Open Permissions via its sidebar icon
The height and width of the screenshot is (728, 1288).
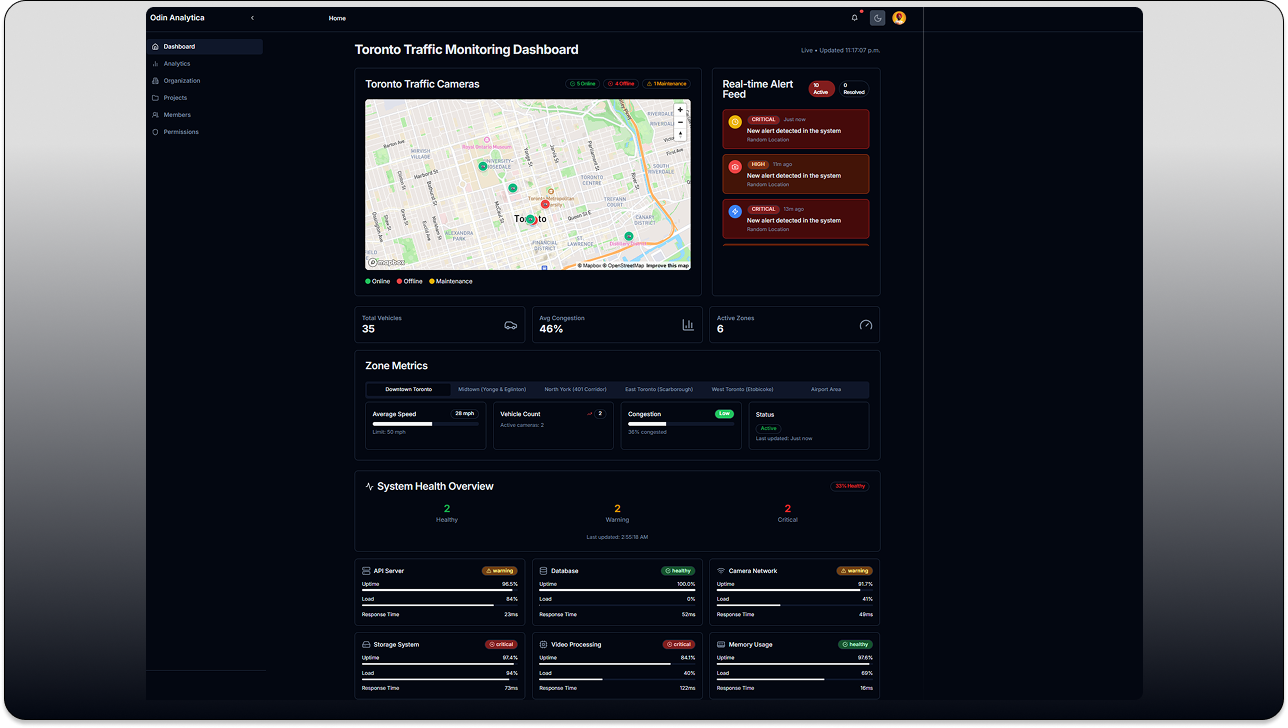(155, 131)
